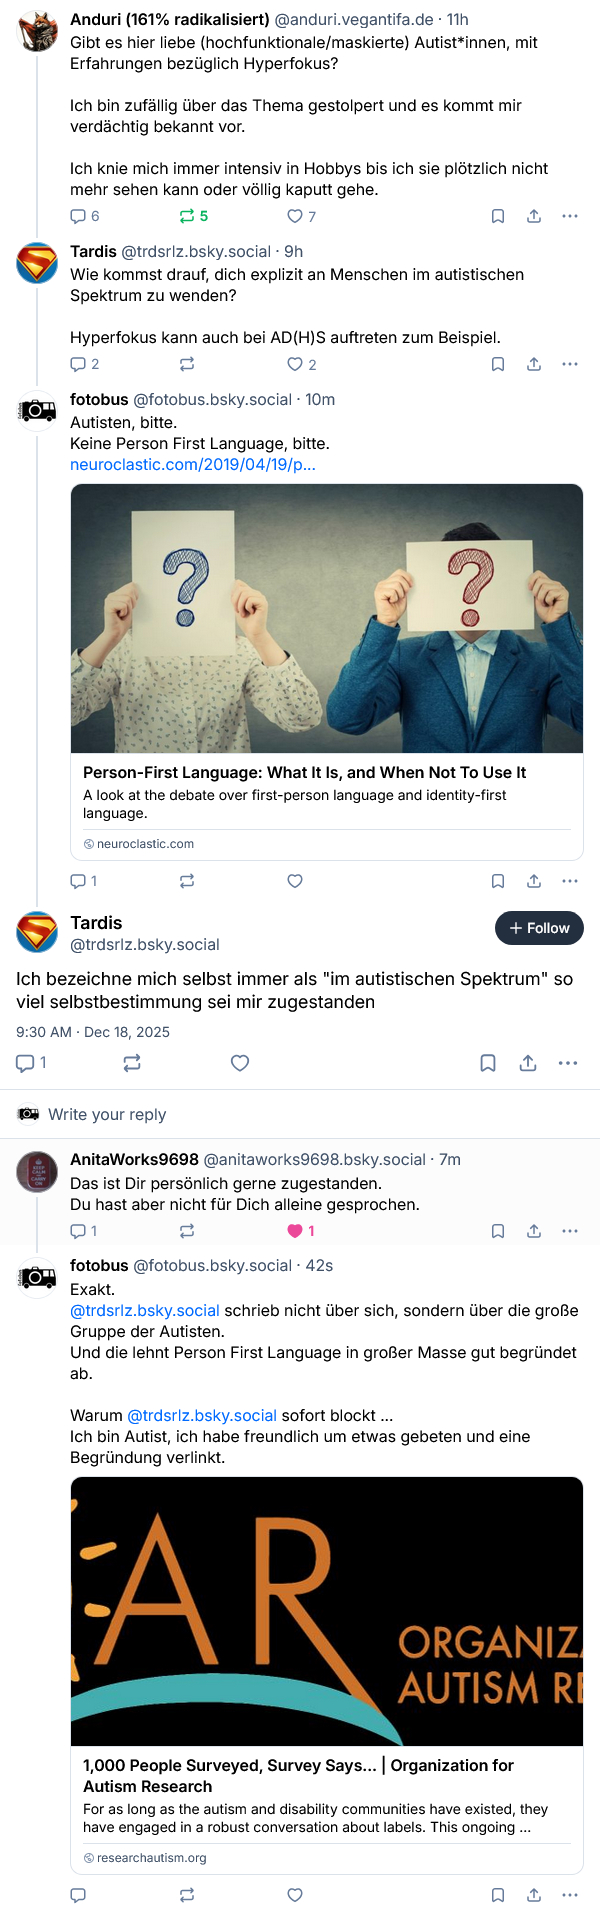Image resolution: width=600 pixels, height=1917 pixels.
Task: Reply to AnitaWorks9698's comment
Action: tap(78, 1231)
